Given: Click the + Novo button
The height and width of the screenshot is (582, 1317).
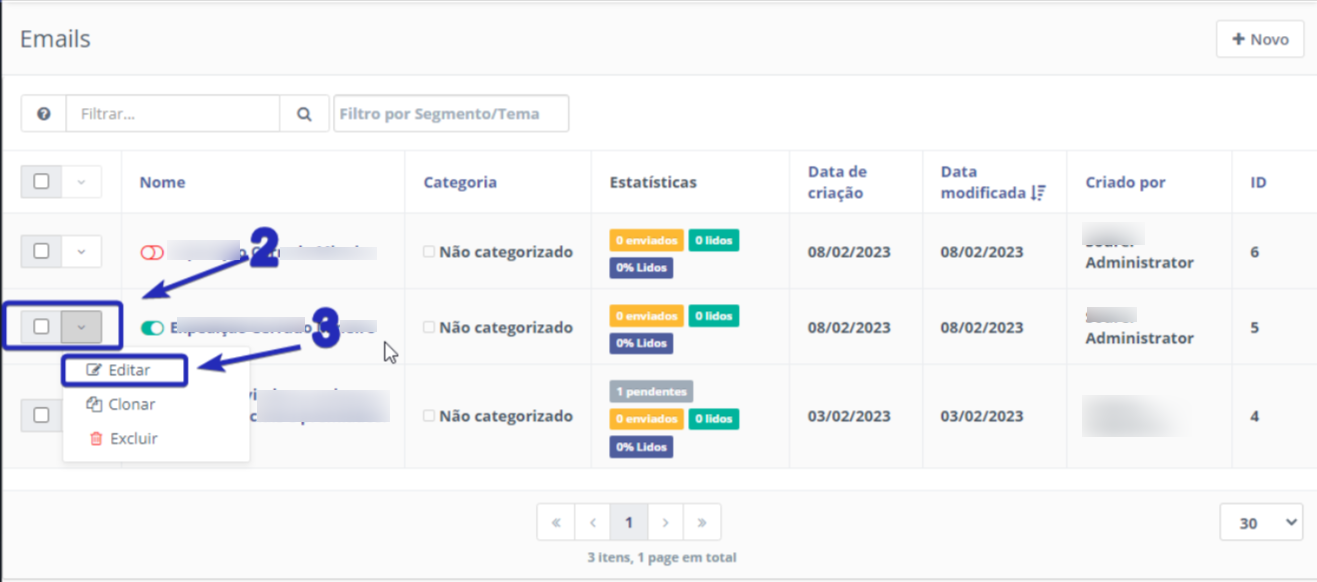Looking at the screenshot, I should coord(1259,39).
